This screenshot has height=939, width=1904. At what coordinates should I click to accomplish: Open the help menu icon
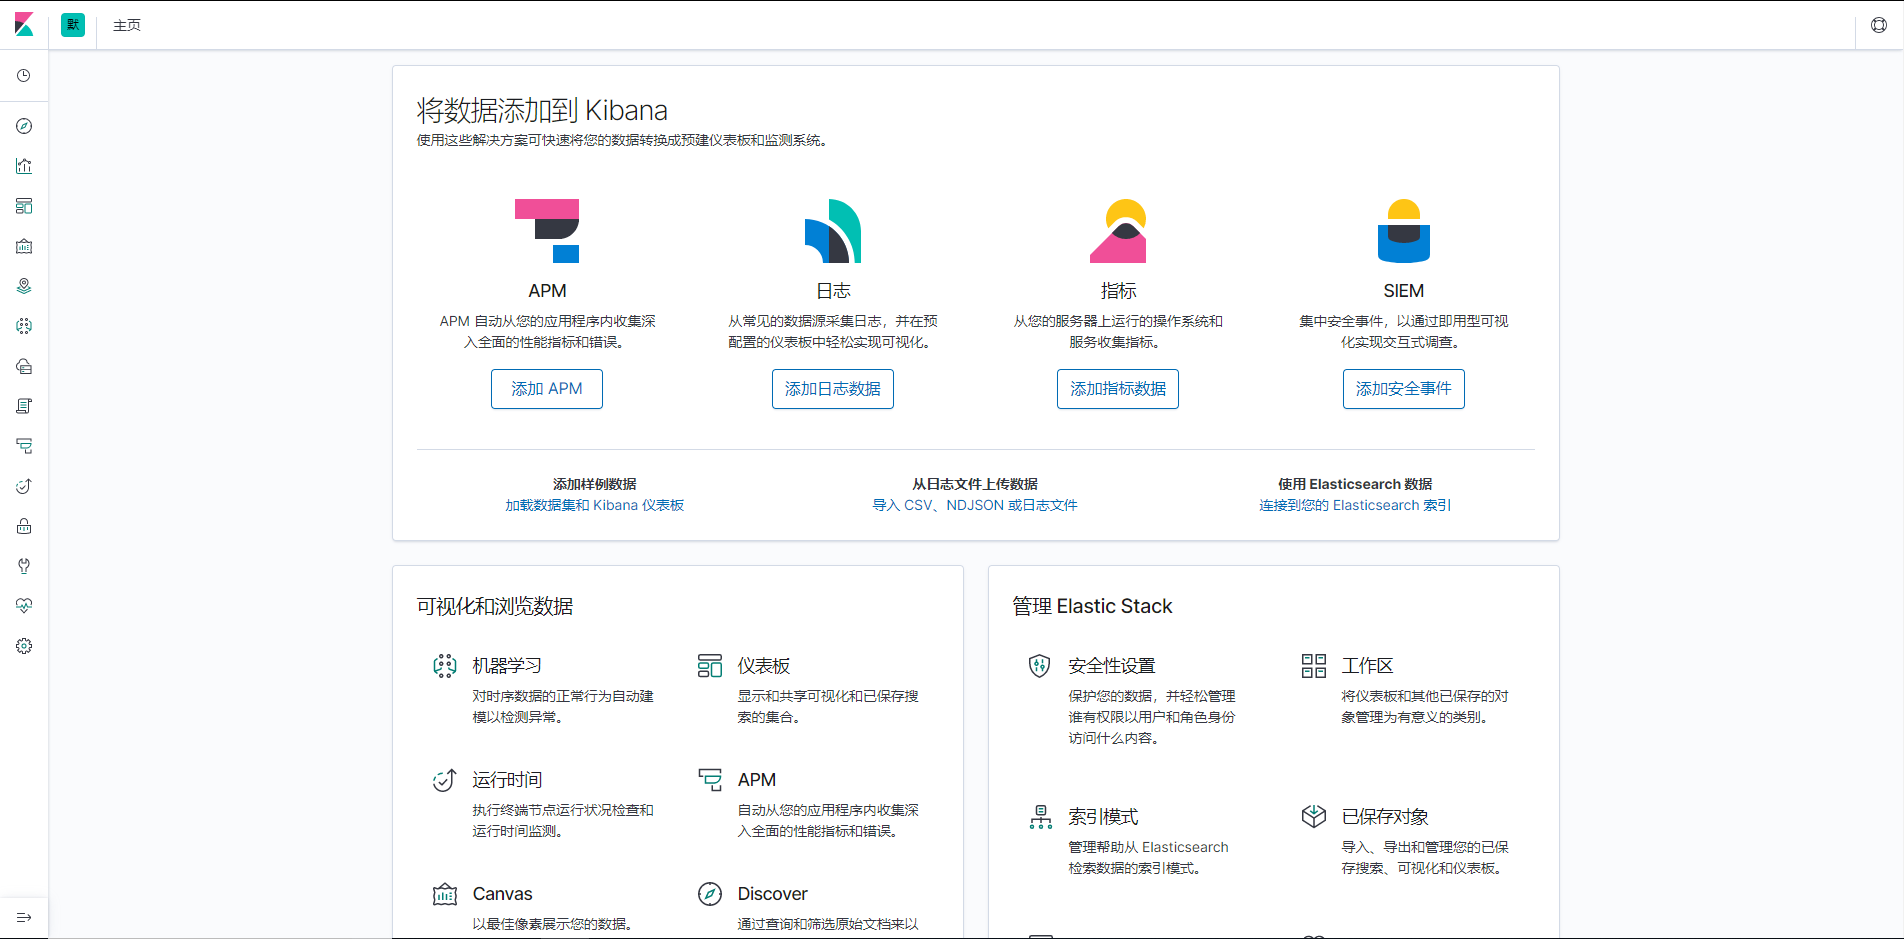point(1879,25)
